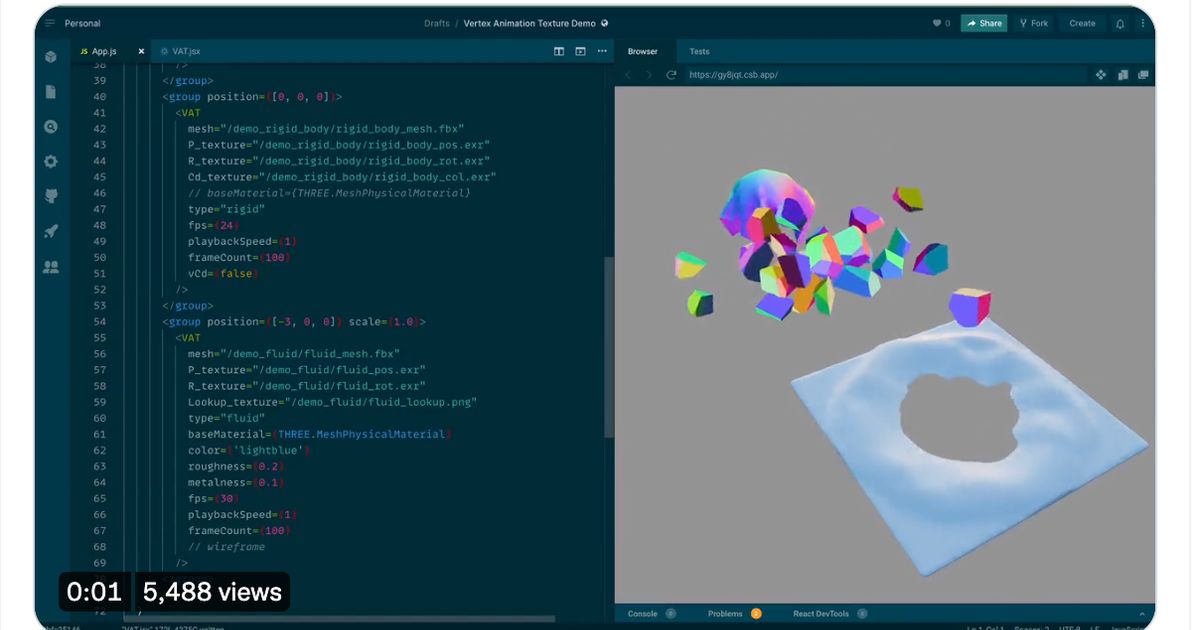Like the sandbox with the heart toggle
Screen dimensions: 1200x630
(935, 22)
